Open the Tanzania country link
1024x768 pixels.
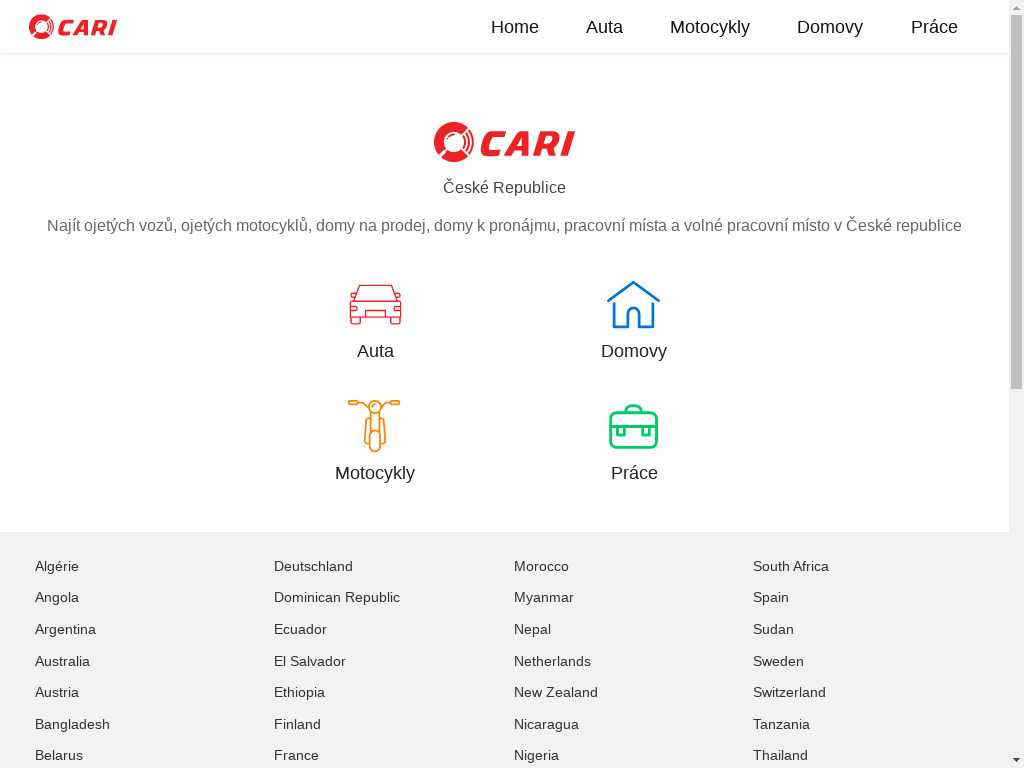click(781, 724)
